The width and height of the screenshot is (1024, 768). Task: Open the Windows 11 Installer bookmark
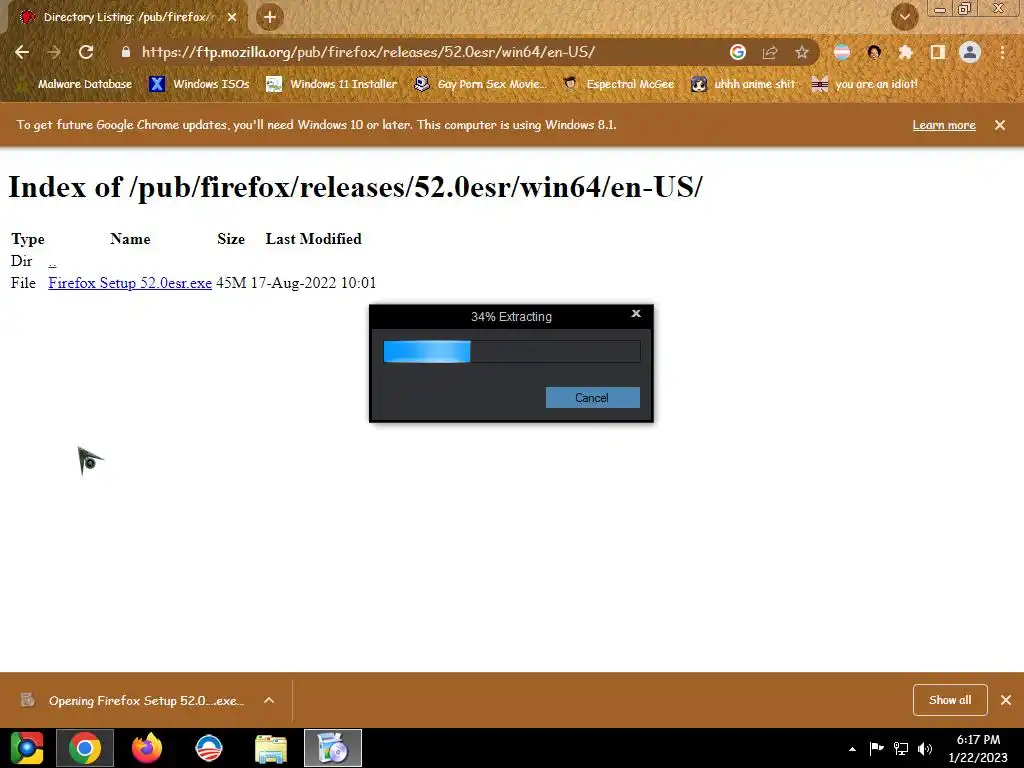332,84
